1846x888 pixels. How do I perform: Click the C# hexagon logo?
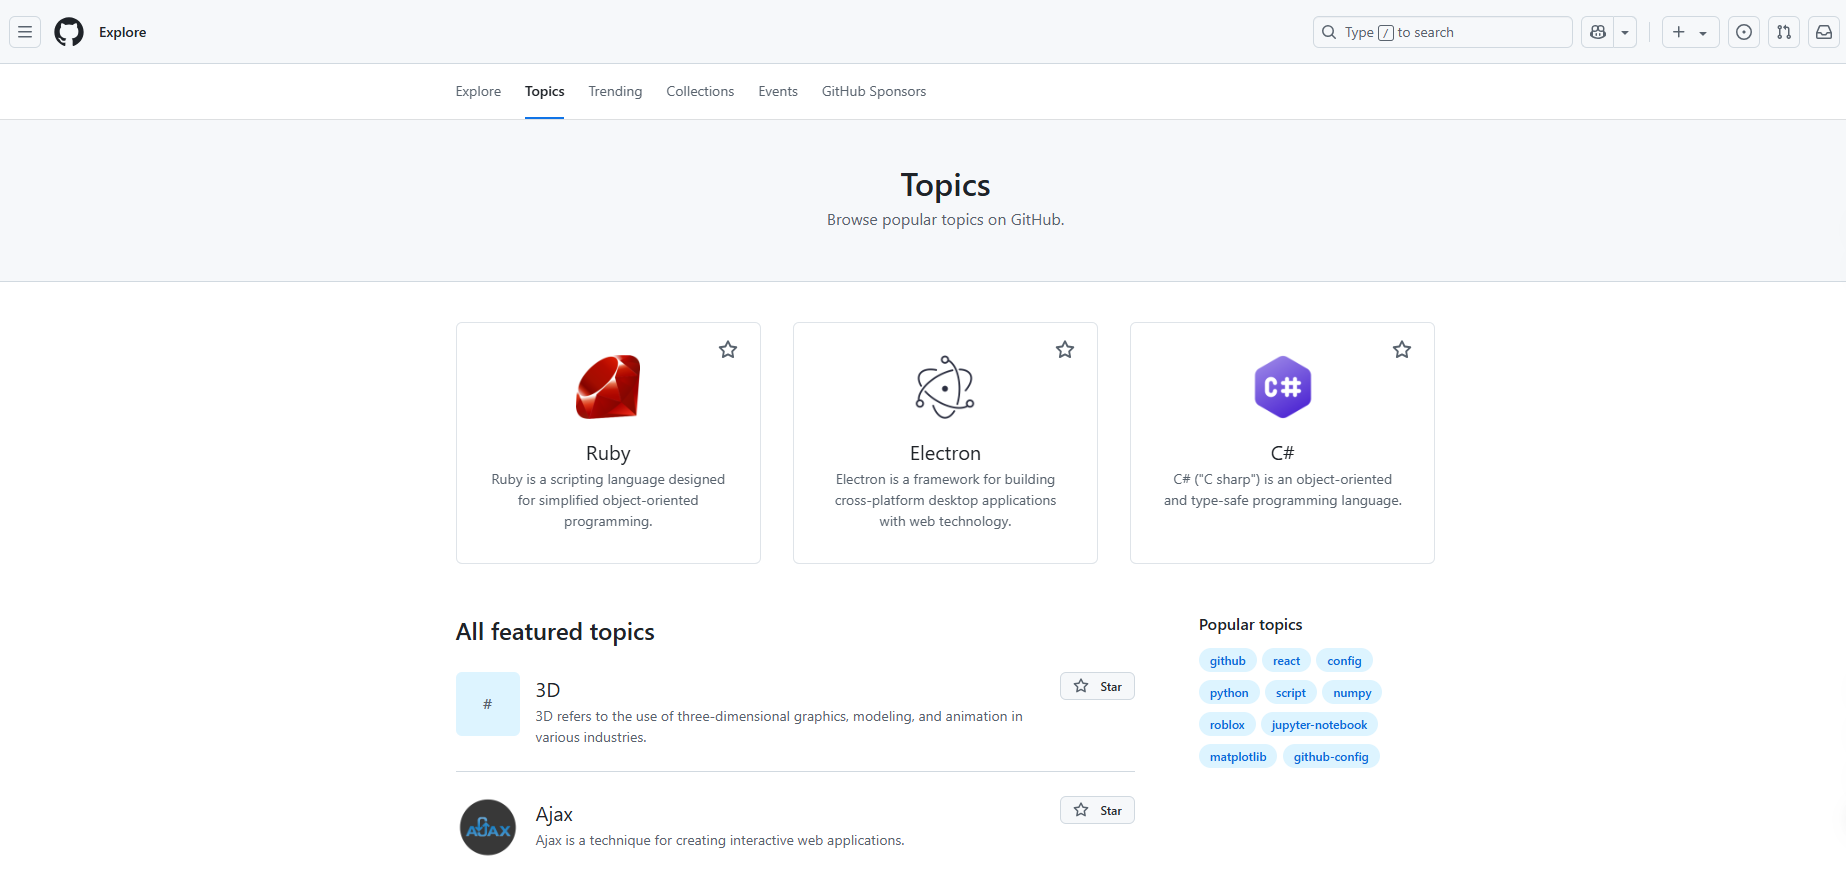click(x=1282, y=387)
